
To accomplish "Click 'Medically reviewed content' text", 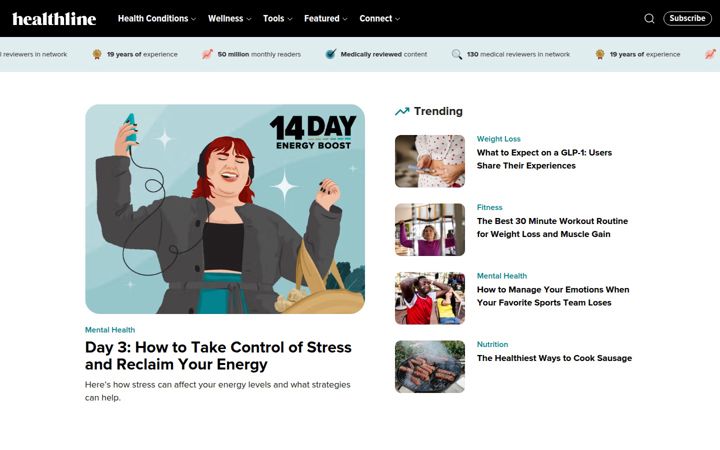I will pyautogui.click(x=384, y=54).
